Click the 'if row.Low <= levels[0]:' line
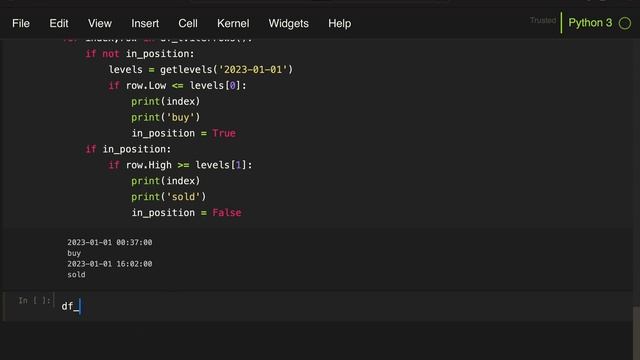 [177, 86]
